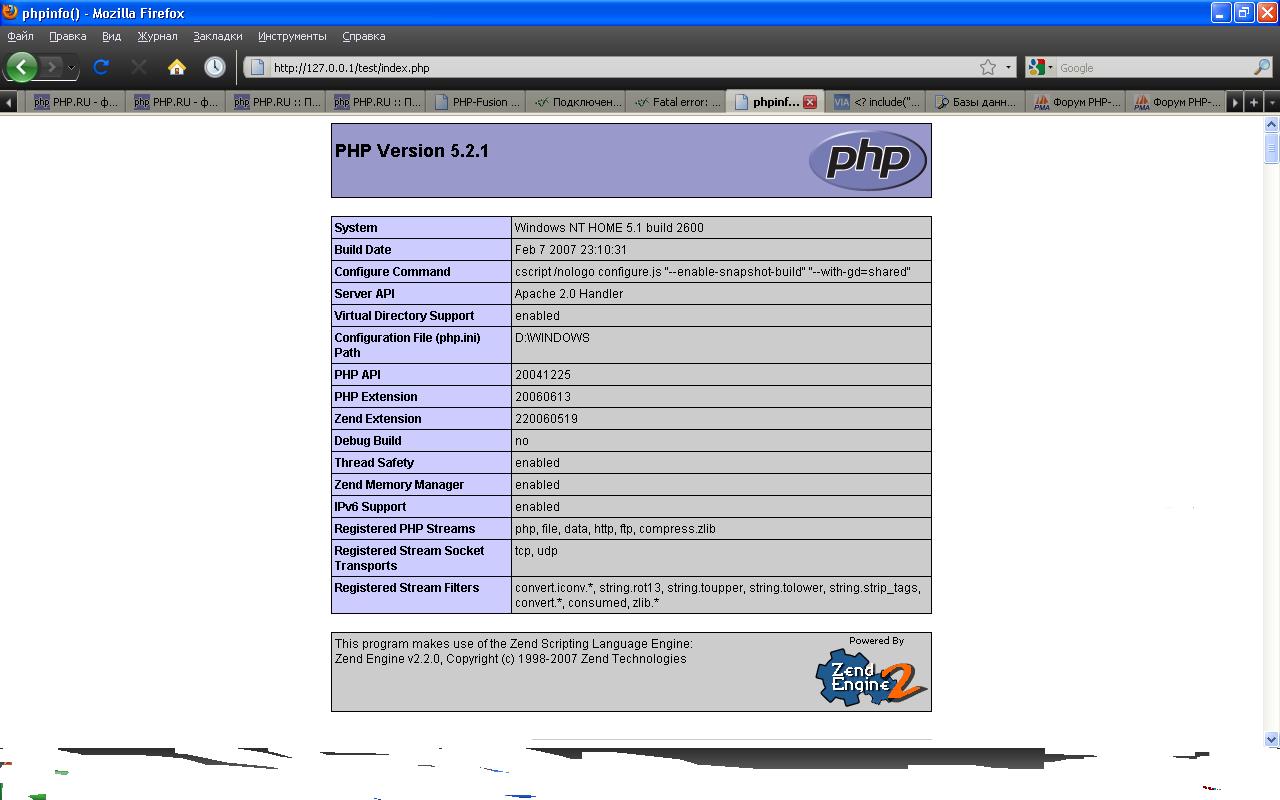Click the Debug Build value no
The image size is (1280, 800).
tap(522, 441)
